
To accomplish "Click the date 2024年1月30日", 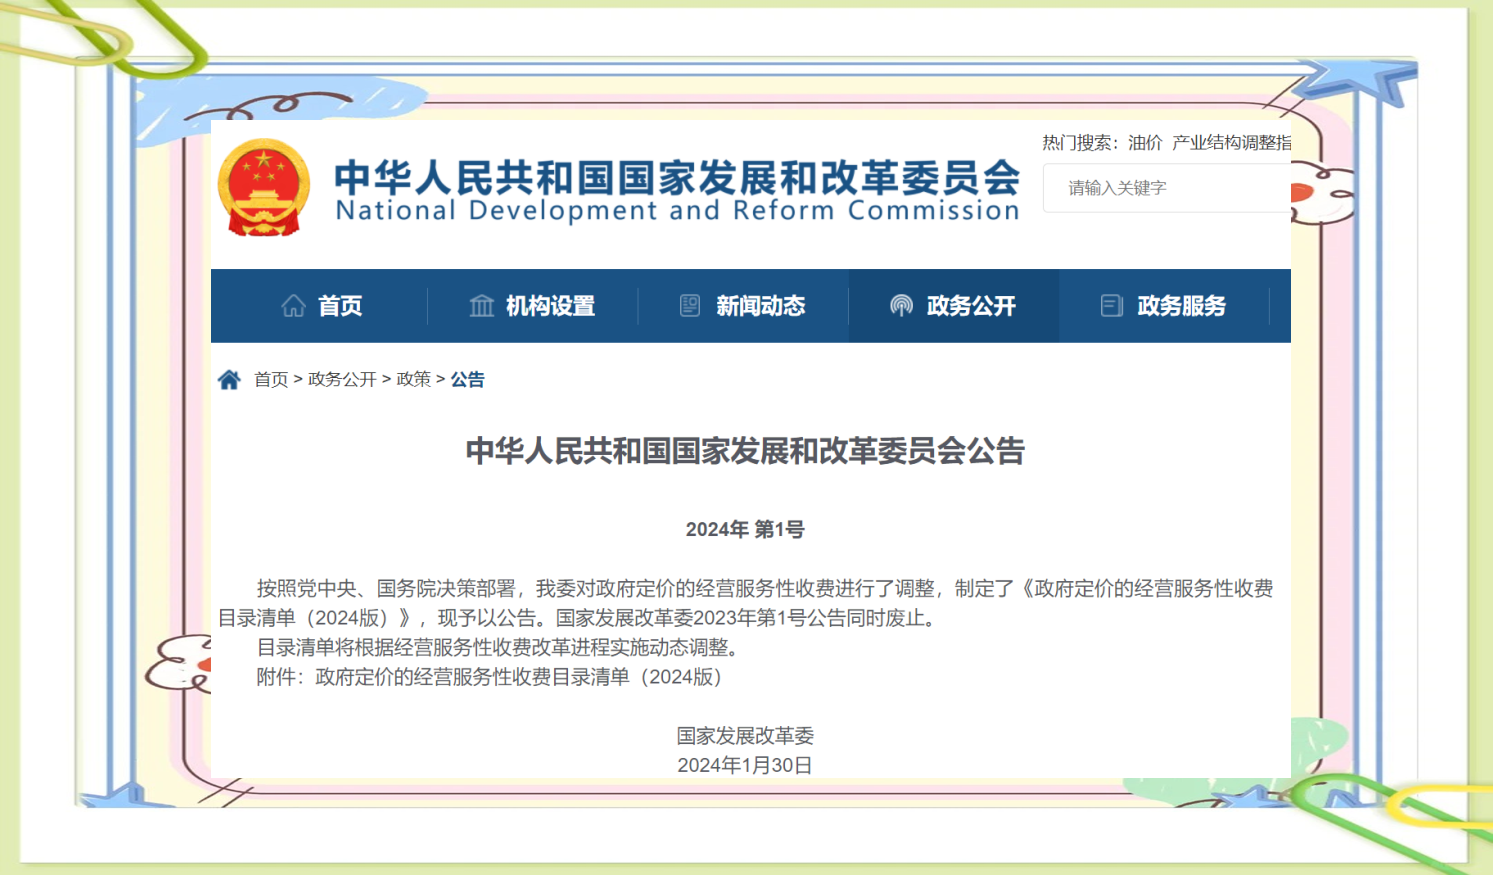I will (x=745, y=765).
